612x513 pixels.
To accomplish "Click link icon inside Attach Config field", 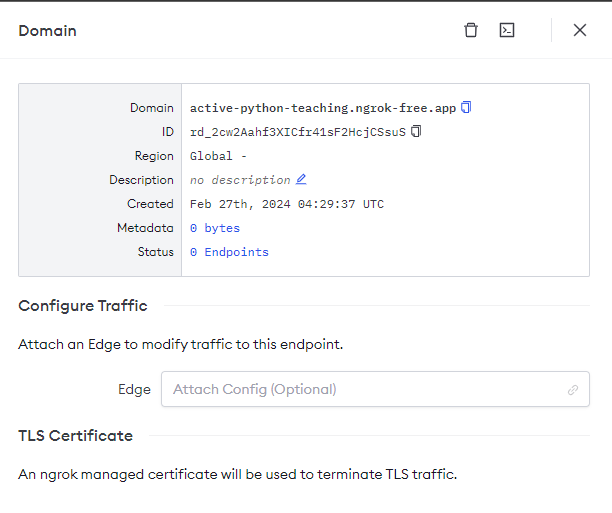I will (573, 390).
